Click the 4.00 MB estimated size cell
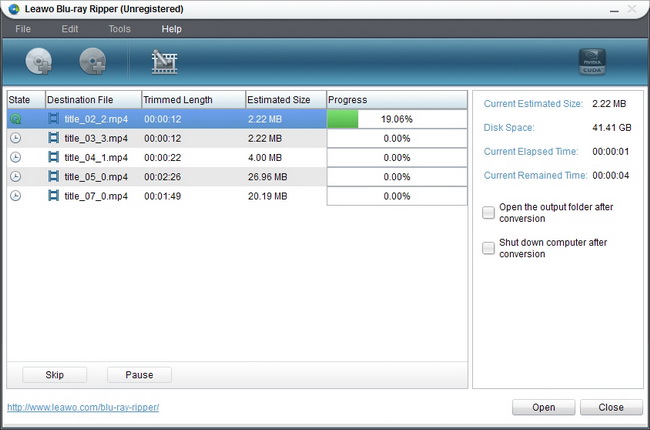The width and height of the screenshot is (650, 430). click(265, 158)
